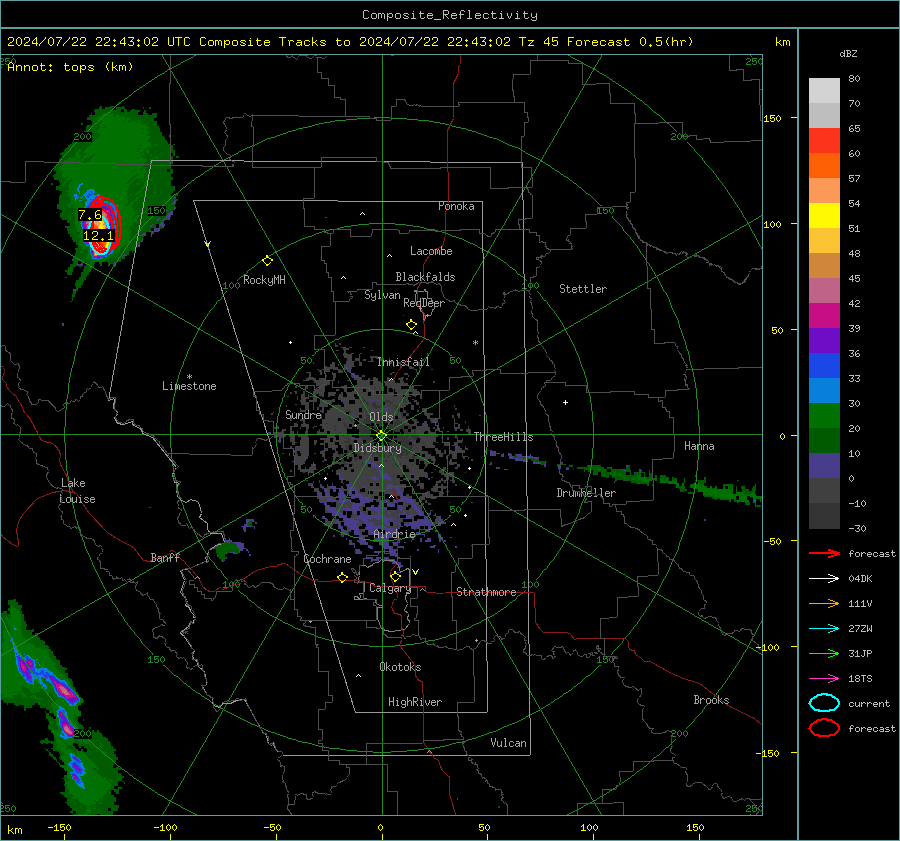The width and height of the screenshot is (900, 841).
Task: Click the Olds city label
Action: coord(381,417)
